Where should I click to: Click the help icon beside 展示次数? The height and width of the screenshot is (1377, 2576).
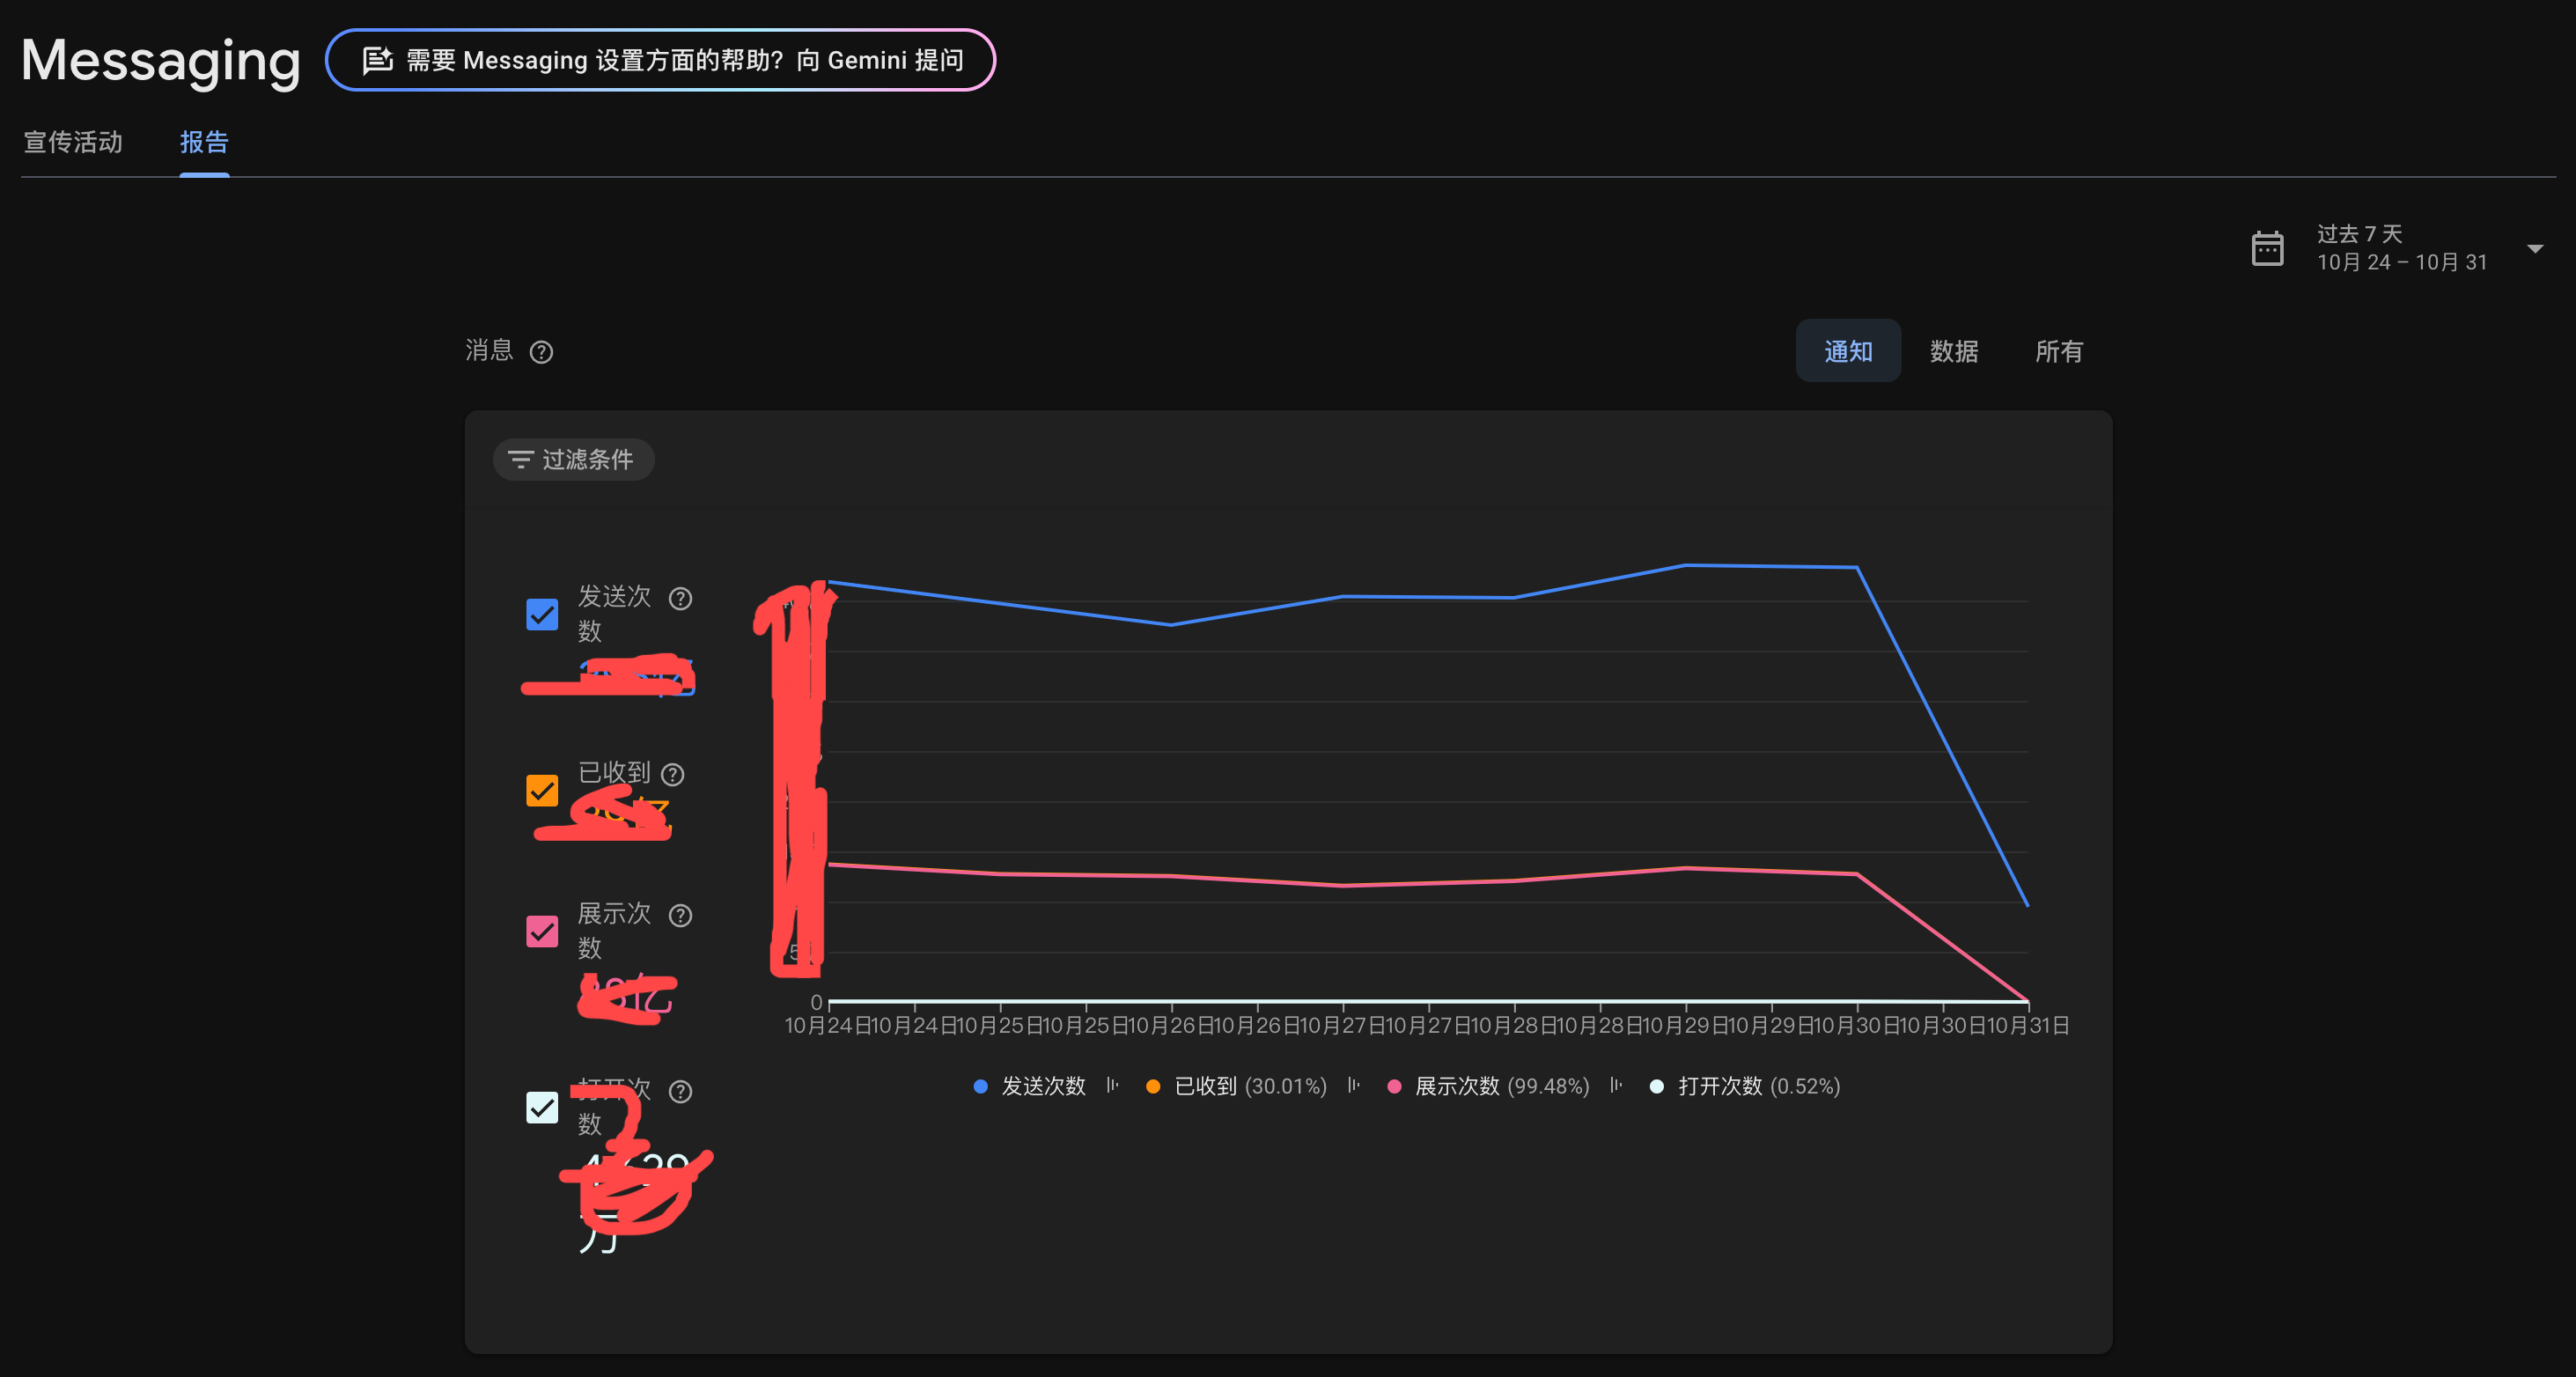(x=680, y=915)
